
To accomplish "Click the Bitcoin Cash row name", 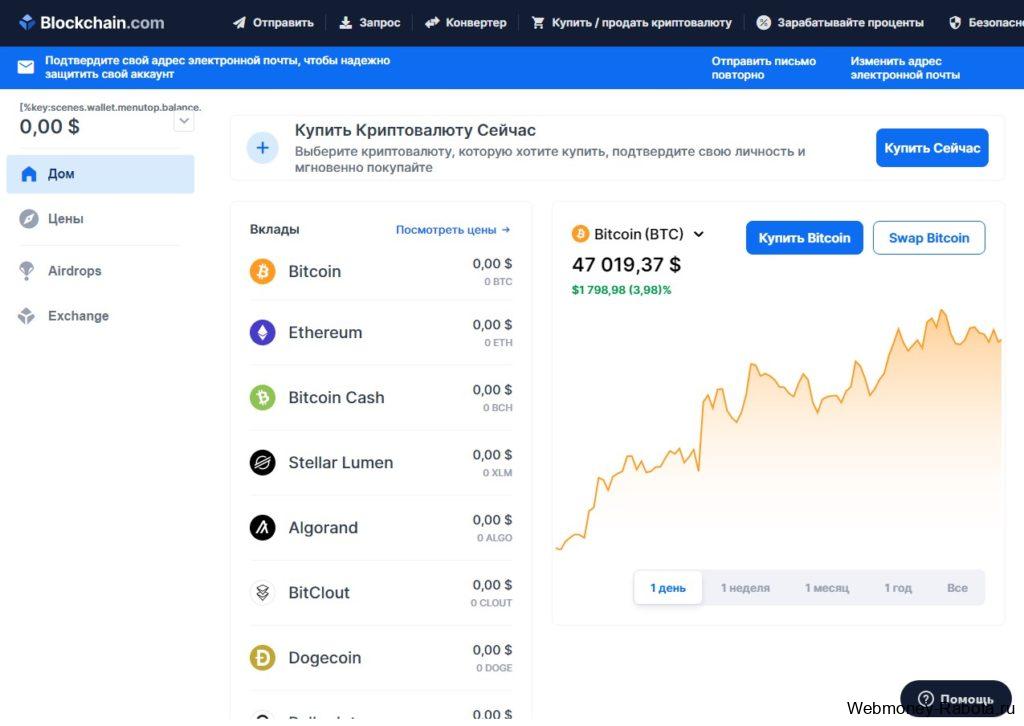I will click(336, 397).
